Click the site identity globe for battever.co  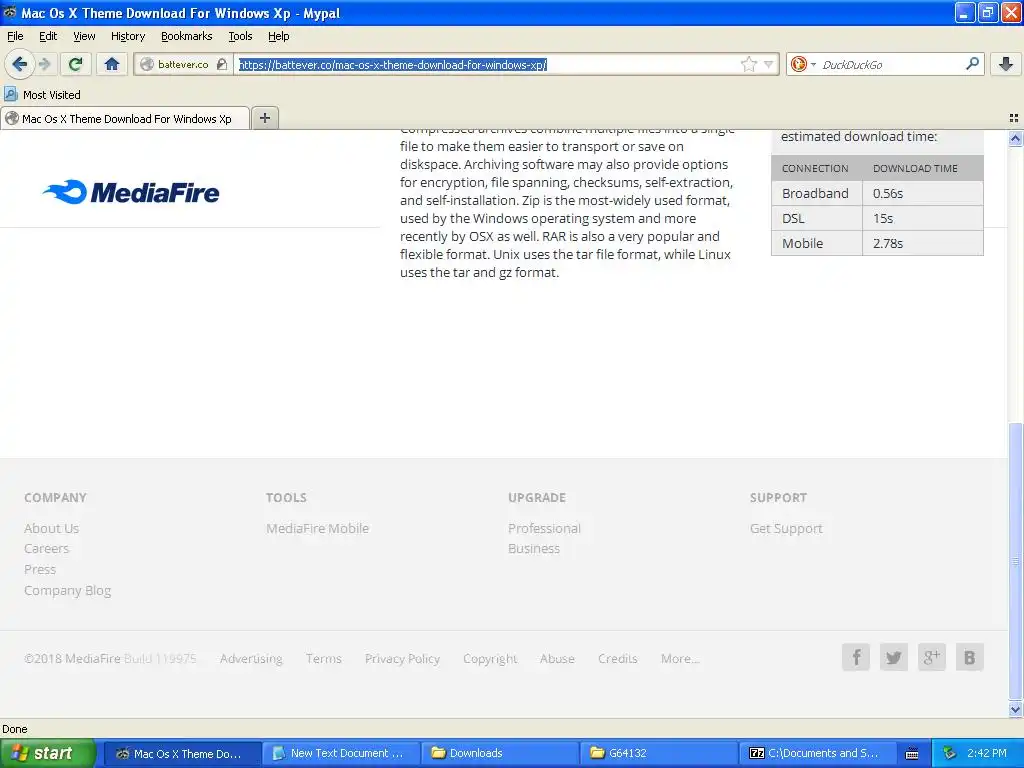coord(147,64)
